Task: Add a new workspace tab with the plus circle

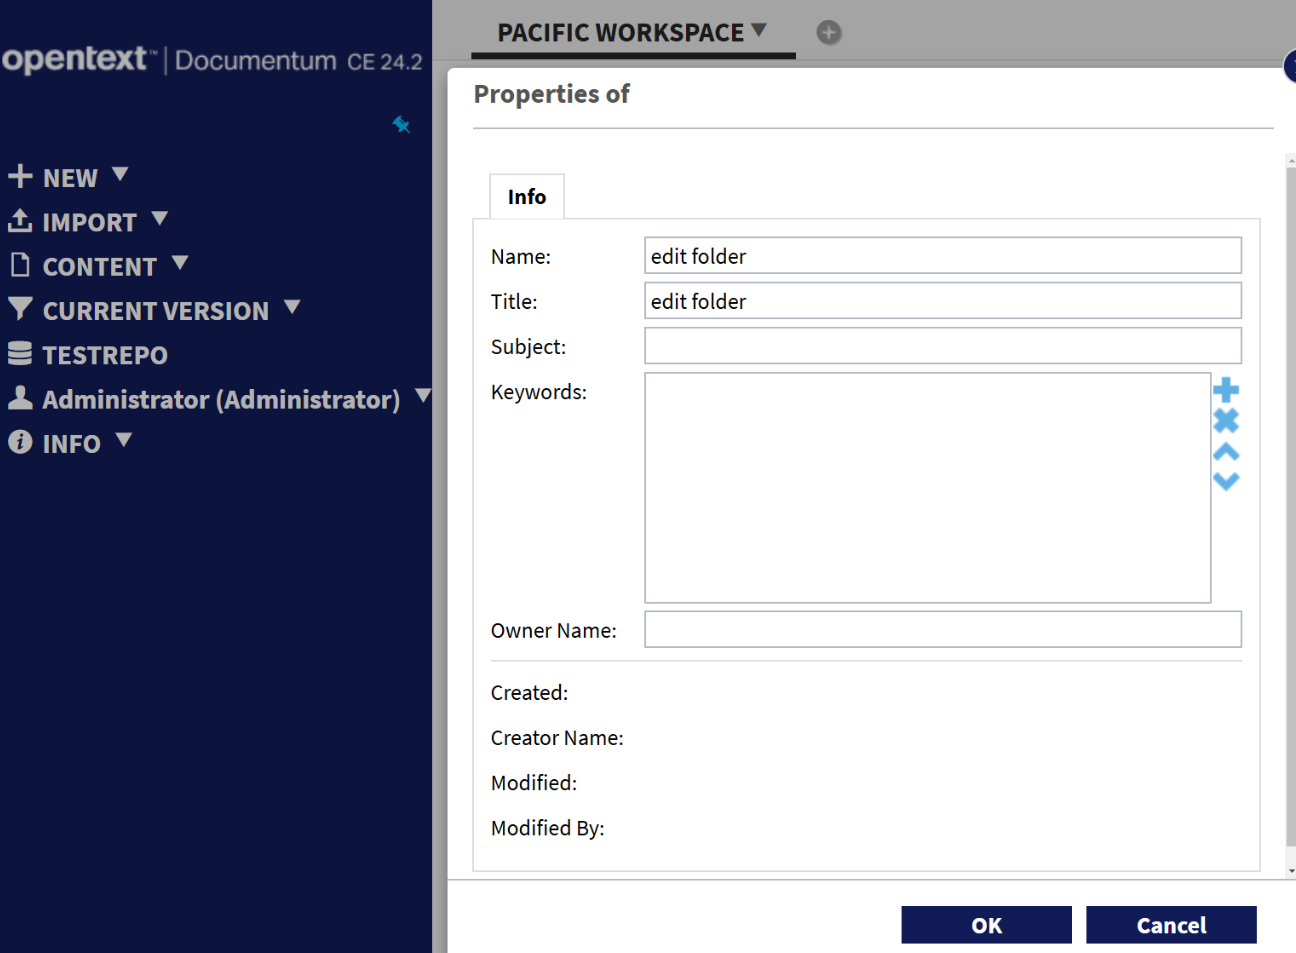Action: (829, 32)
